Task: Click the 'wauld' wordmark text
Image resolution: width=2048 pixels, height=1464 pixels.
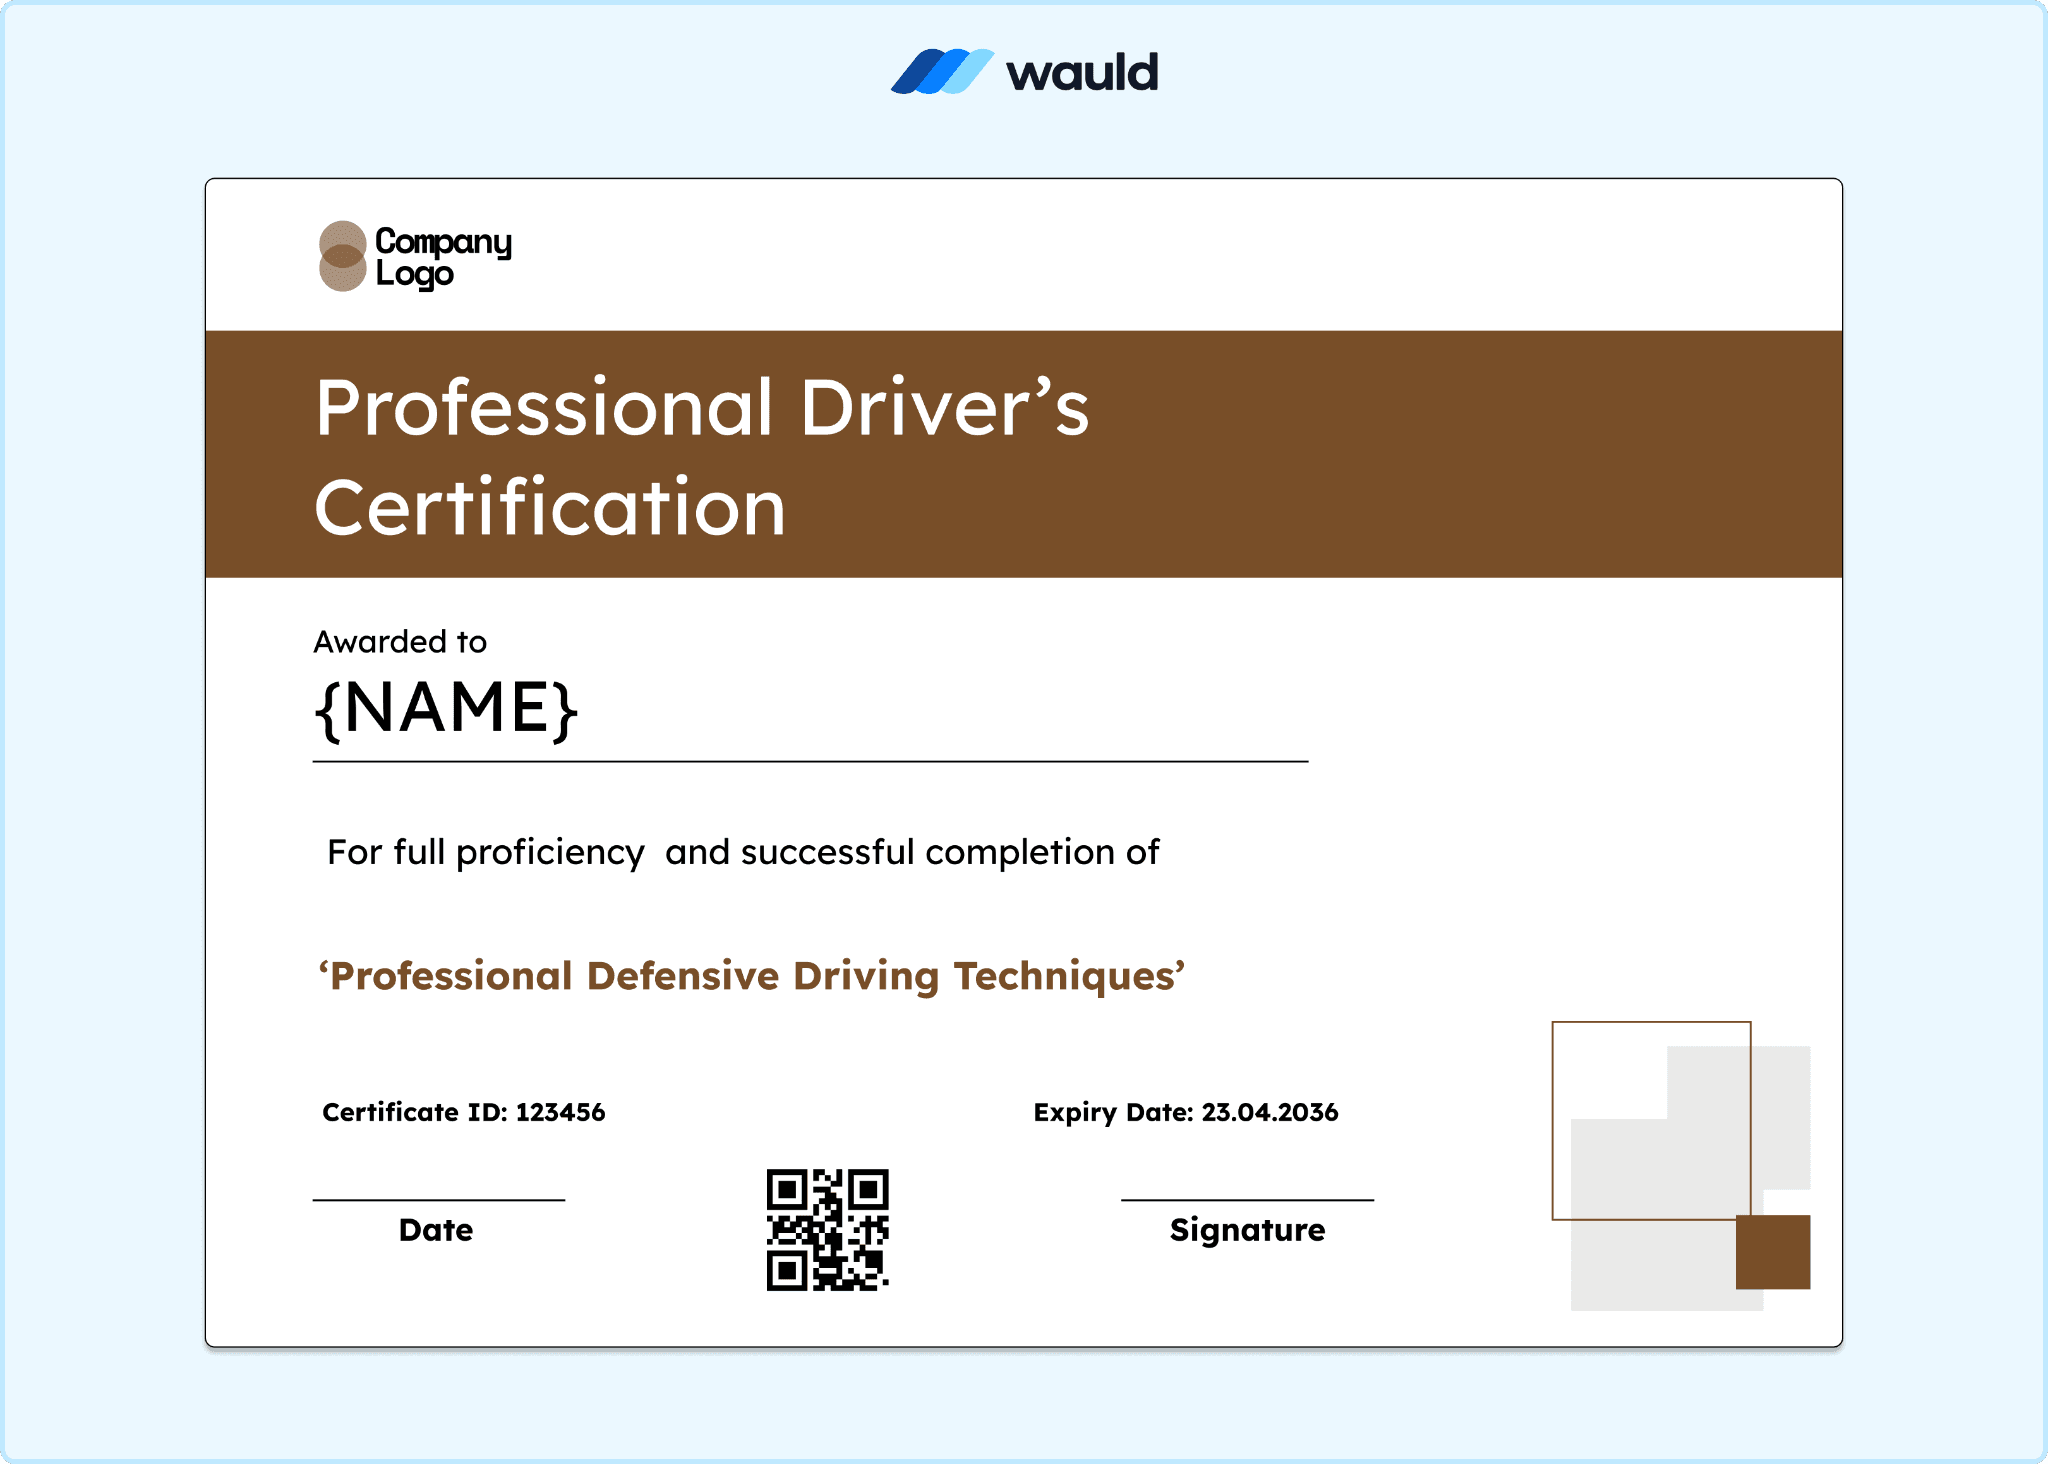Action: pyautogui.click(x=1083, y=73)
